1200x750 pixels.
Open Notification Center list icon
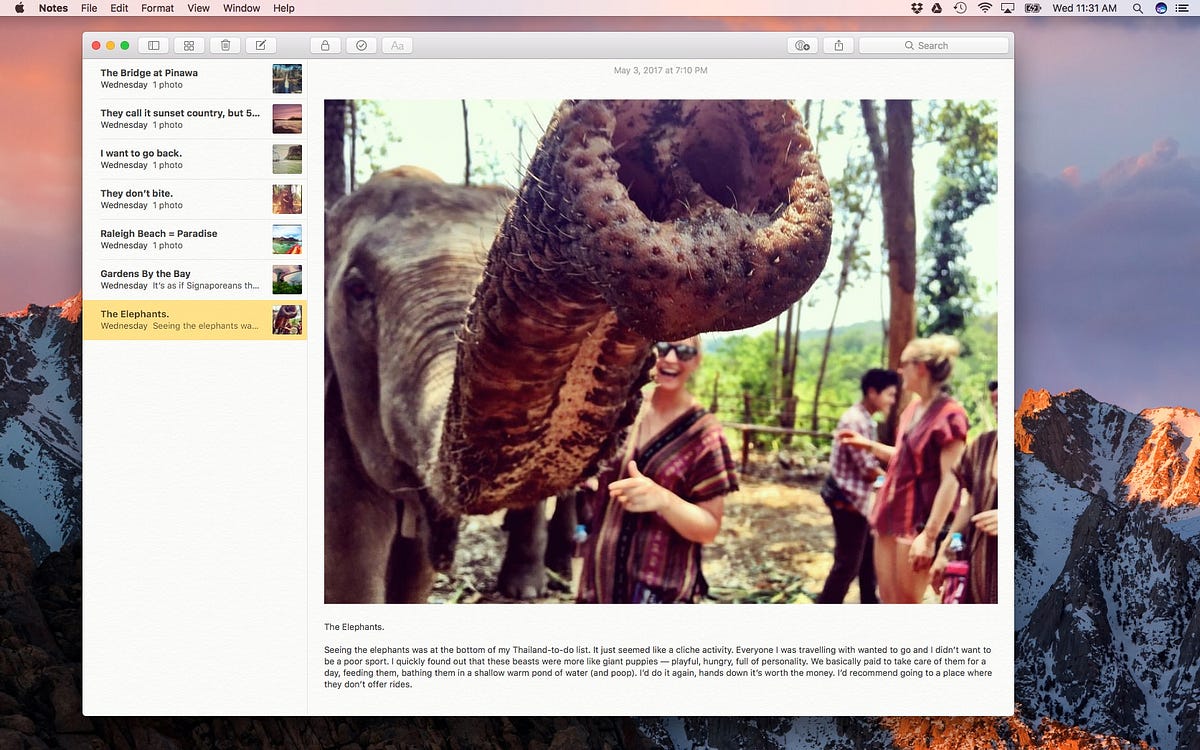point(1184,8)
